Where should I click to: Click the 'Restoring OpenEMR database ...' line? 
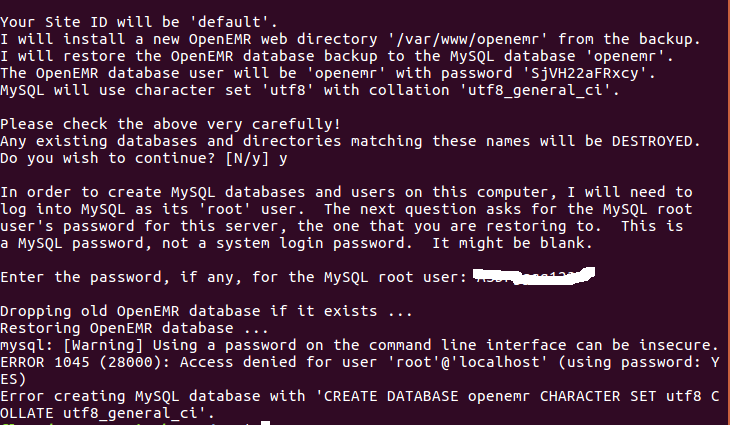click(134, 328)
